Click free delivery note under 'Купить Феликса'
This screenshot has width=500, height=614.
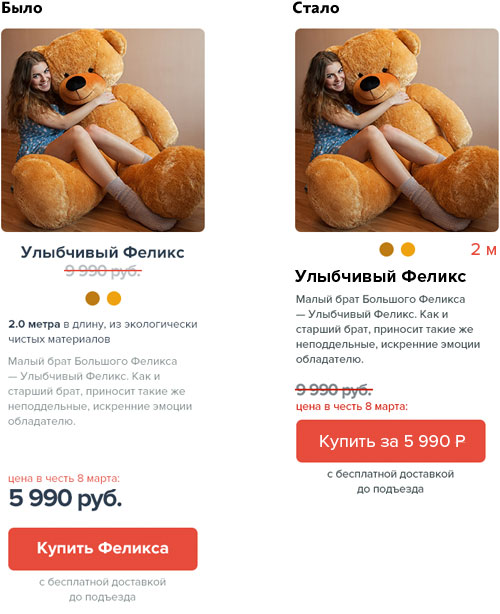[103, 589]
